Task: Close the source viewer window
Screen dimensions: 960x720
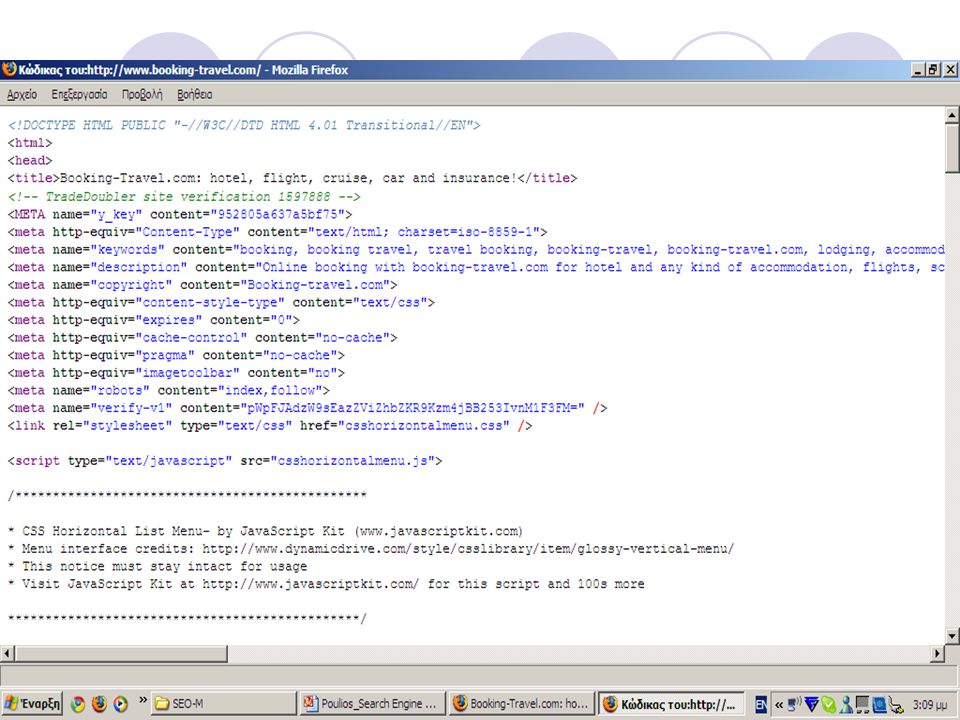Action: click(950, 70)
